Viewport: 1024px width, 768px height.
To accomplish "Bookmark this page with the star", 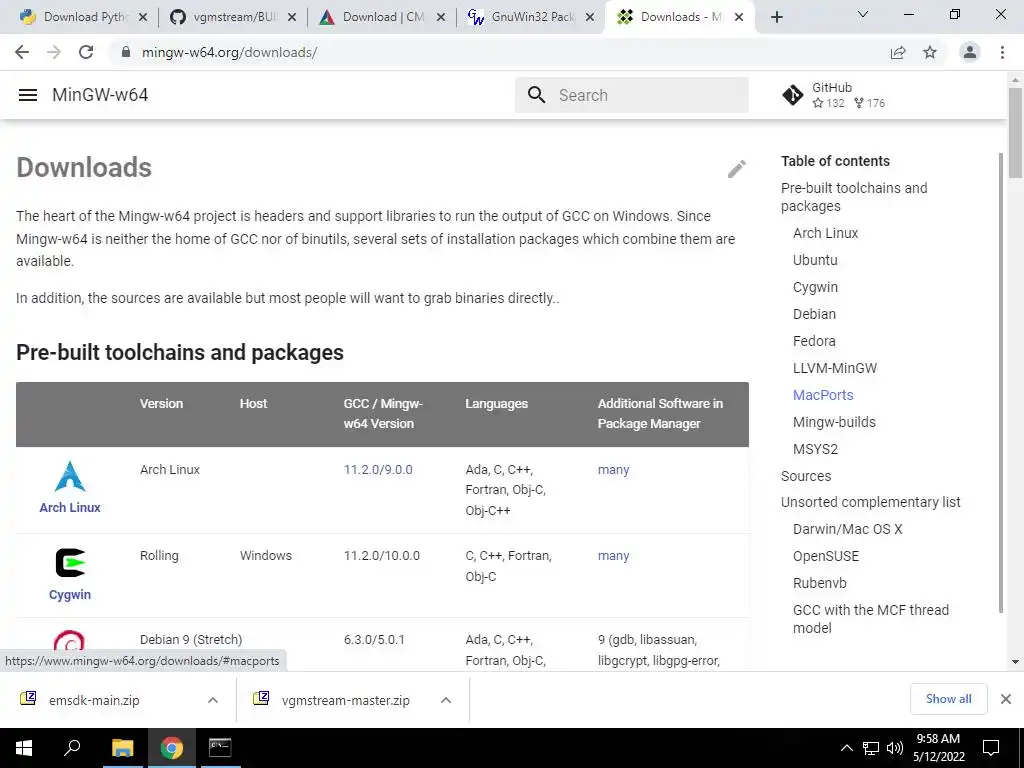I will click(x=930, y=52).
